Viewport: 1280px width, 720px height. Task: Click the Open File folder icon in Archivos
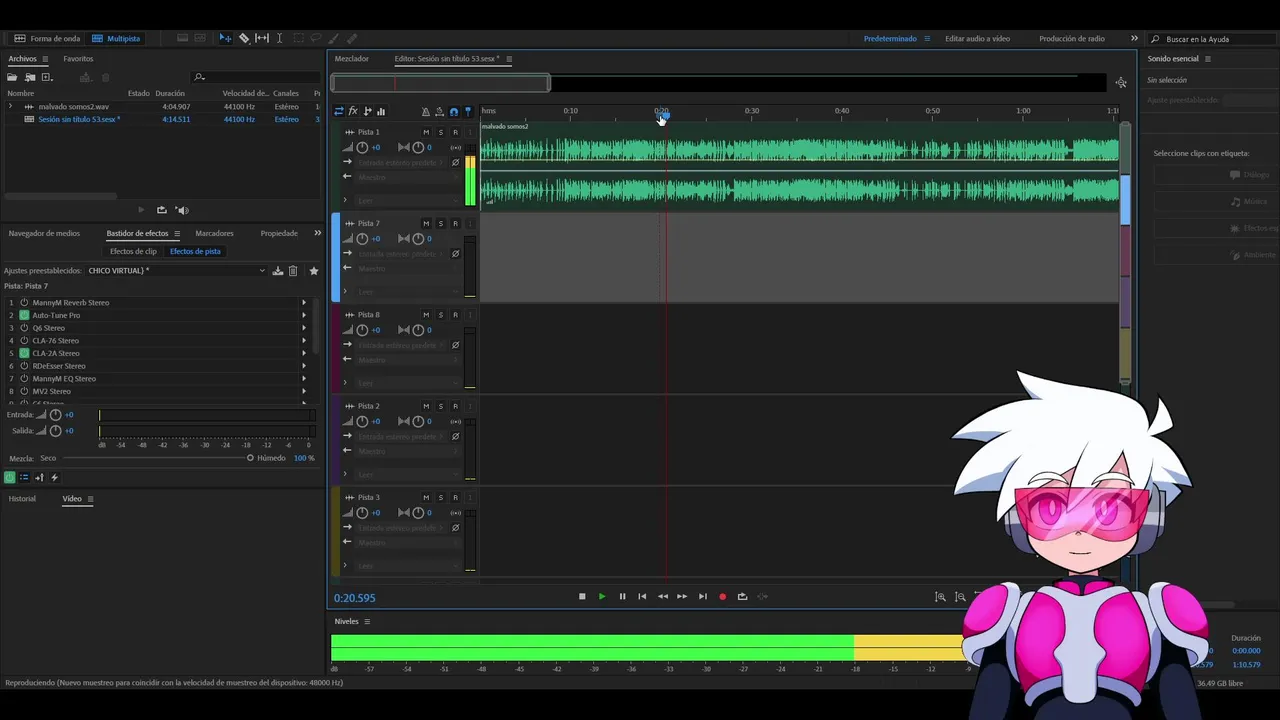(12, 77)
